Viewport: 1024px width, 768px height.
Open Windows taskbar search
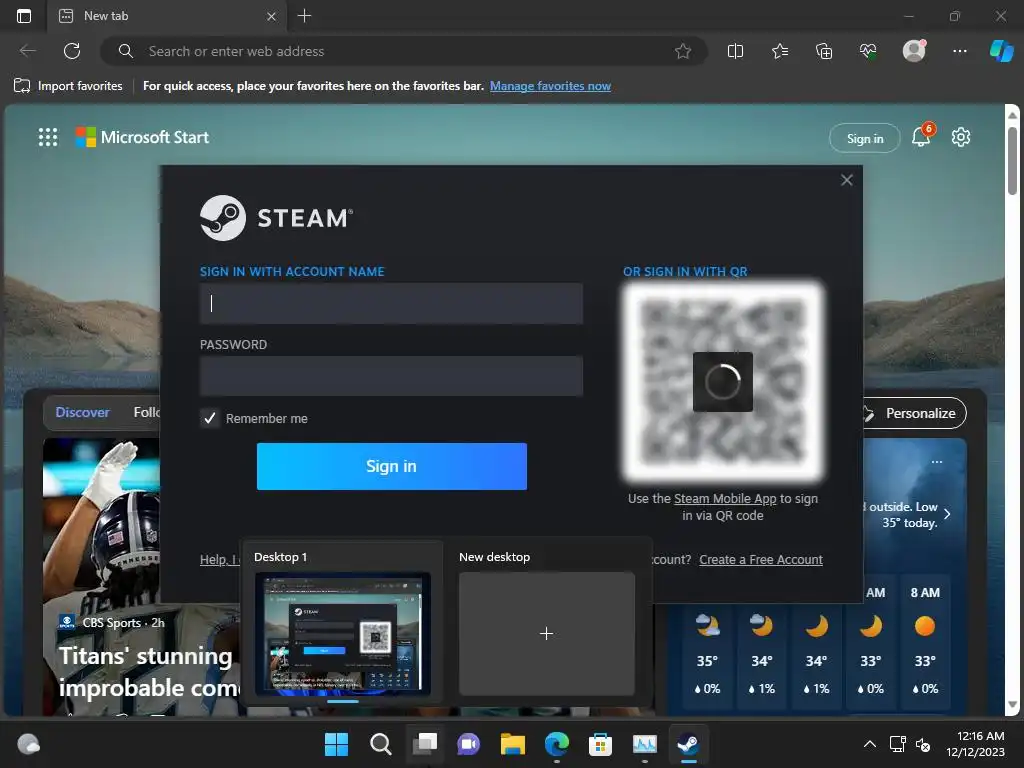381,744
